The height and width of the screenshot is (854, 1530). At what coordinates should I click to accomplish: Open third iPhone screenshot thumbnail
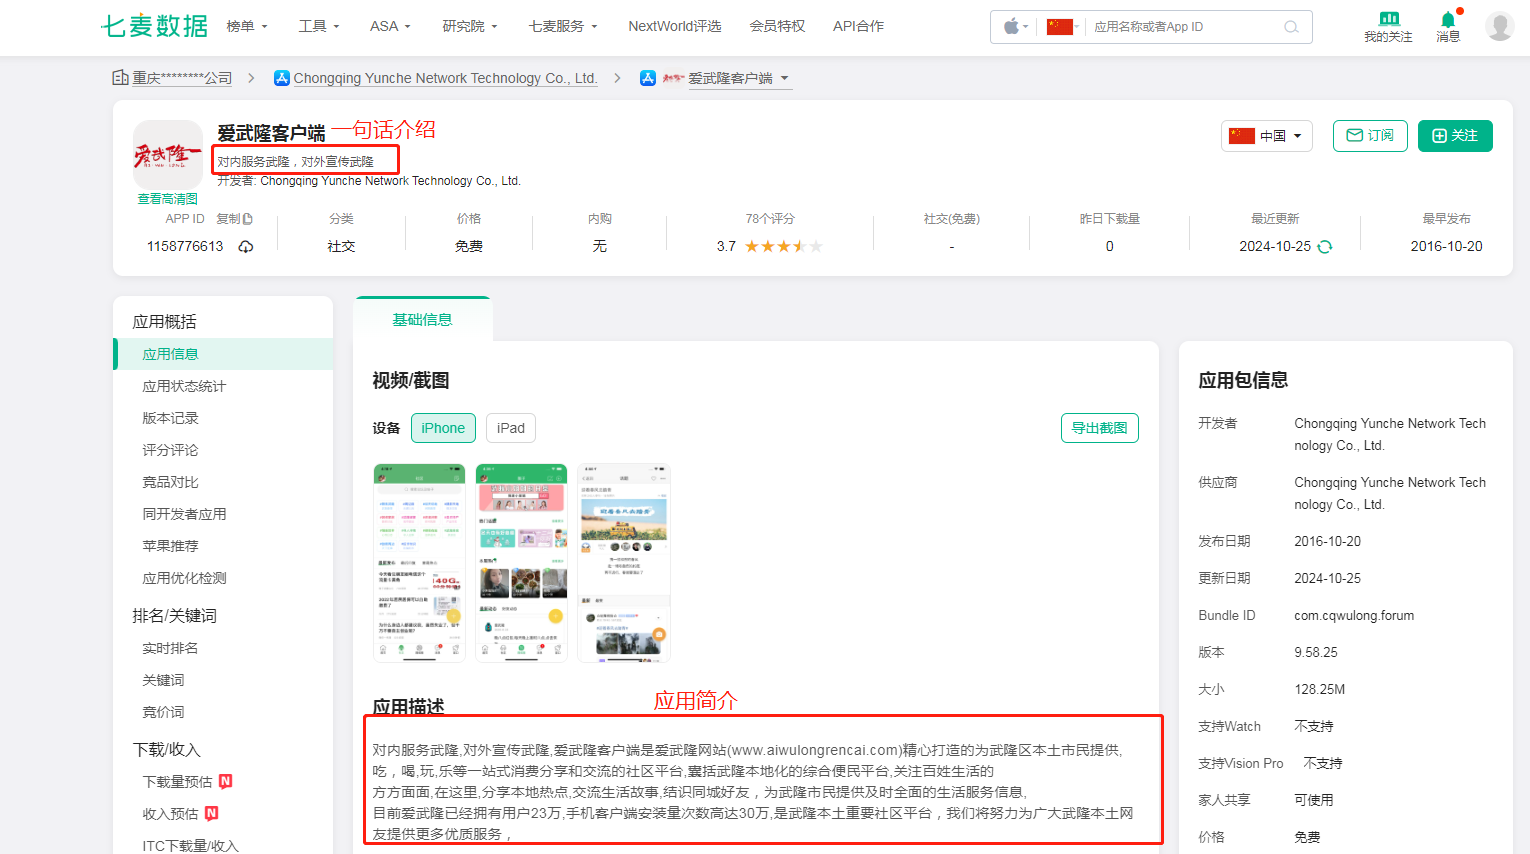(624, 563)
